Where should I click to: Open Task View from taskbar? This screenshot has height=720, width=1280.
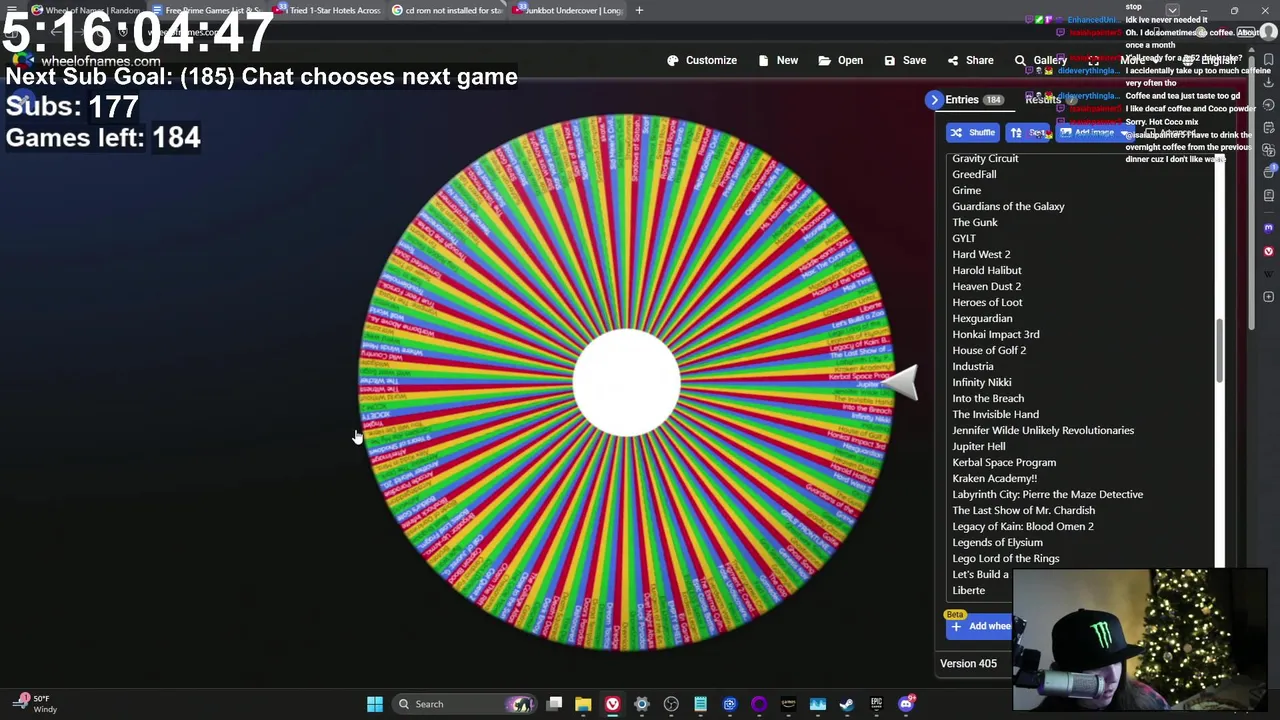pos(554,704)
